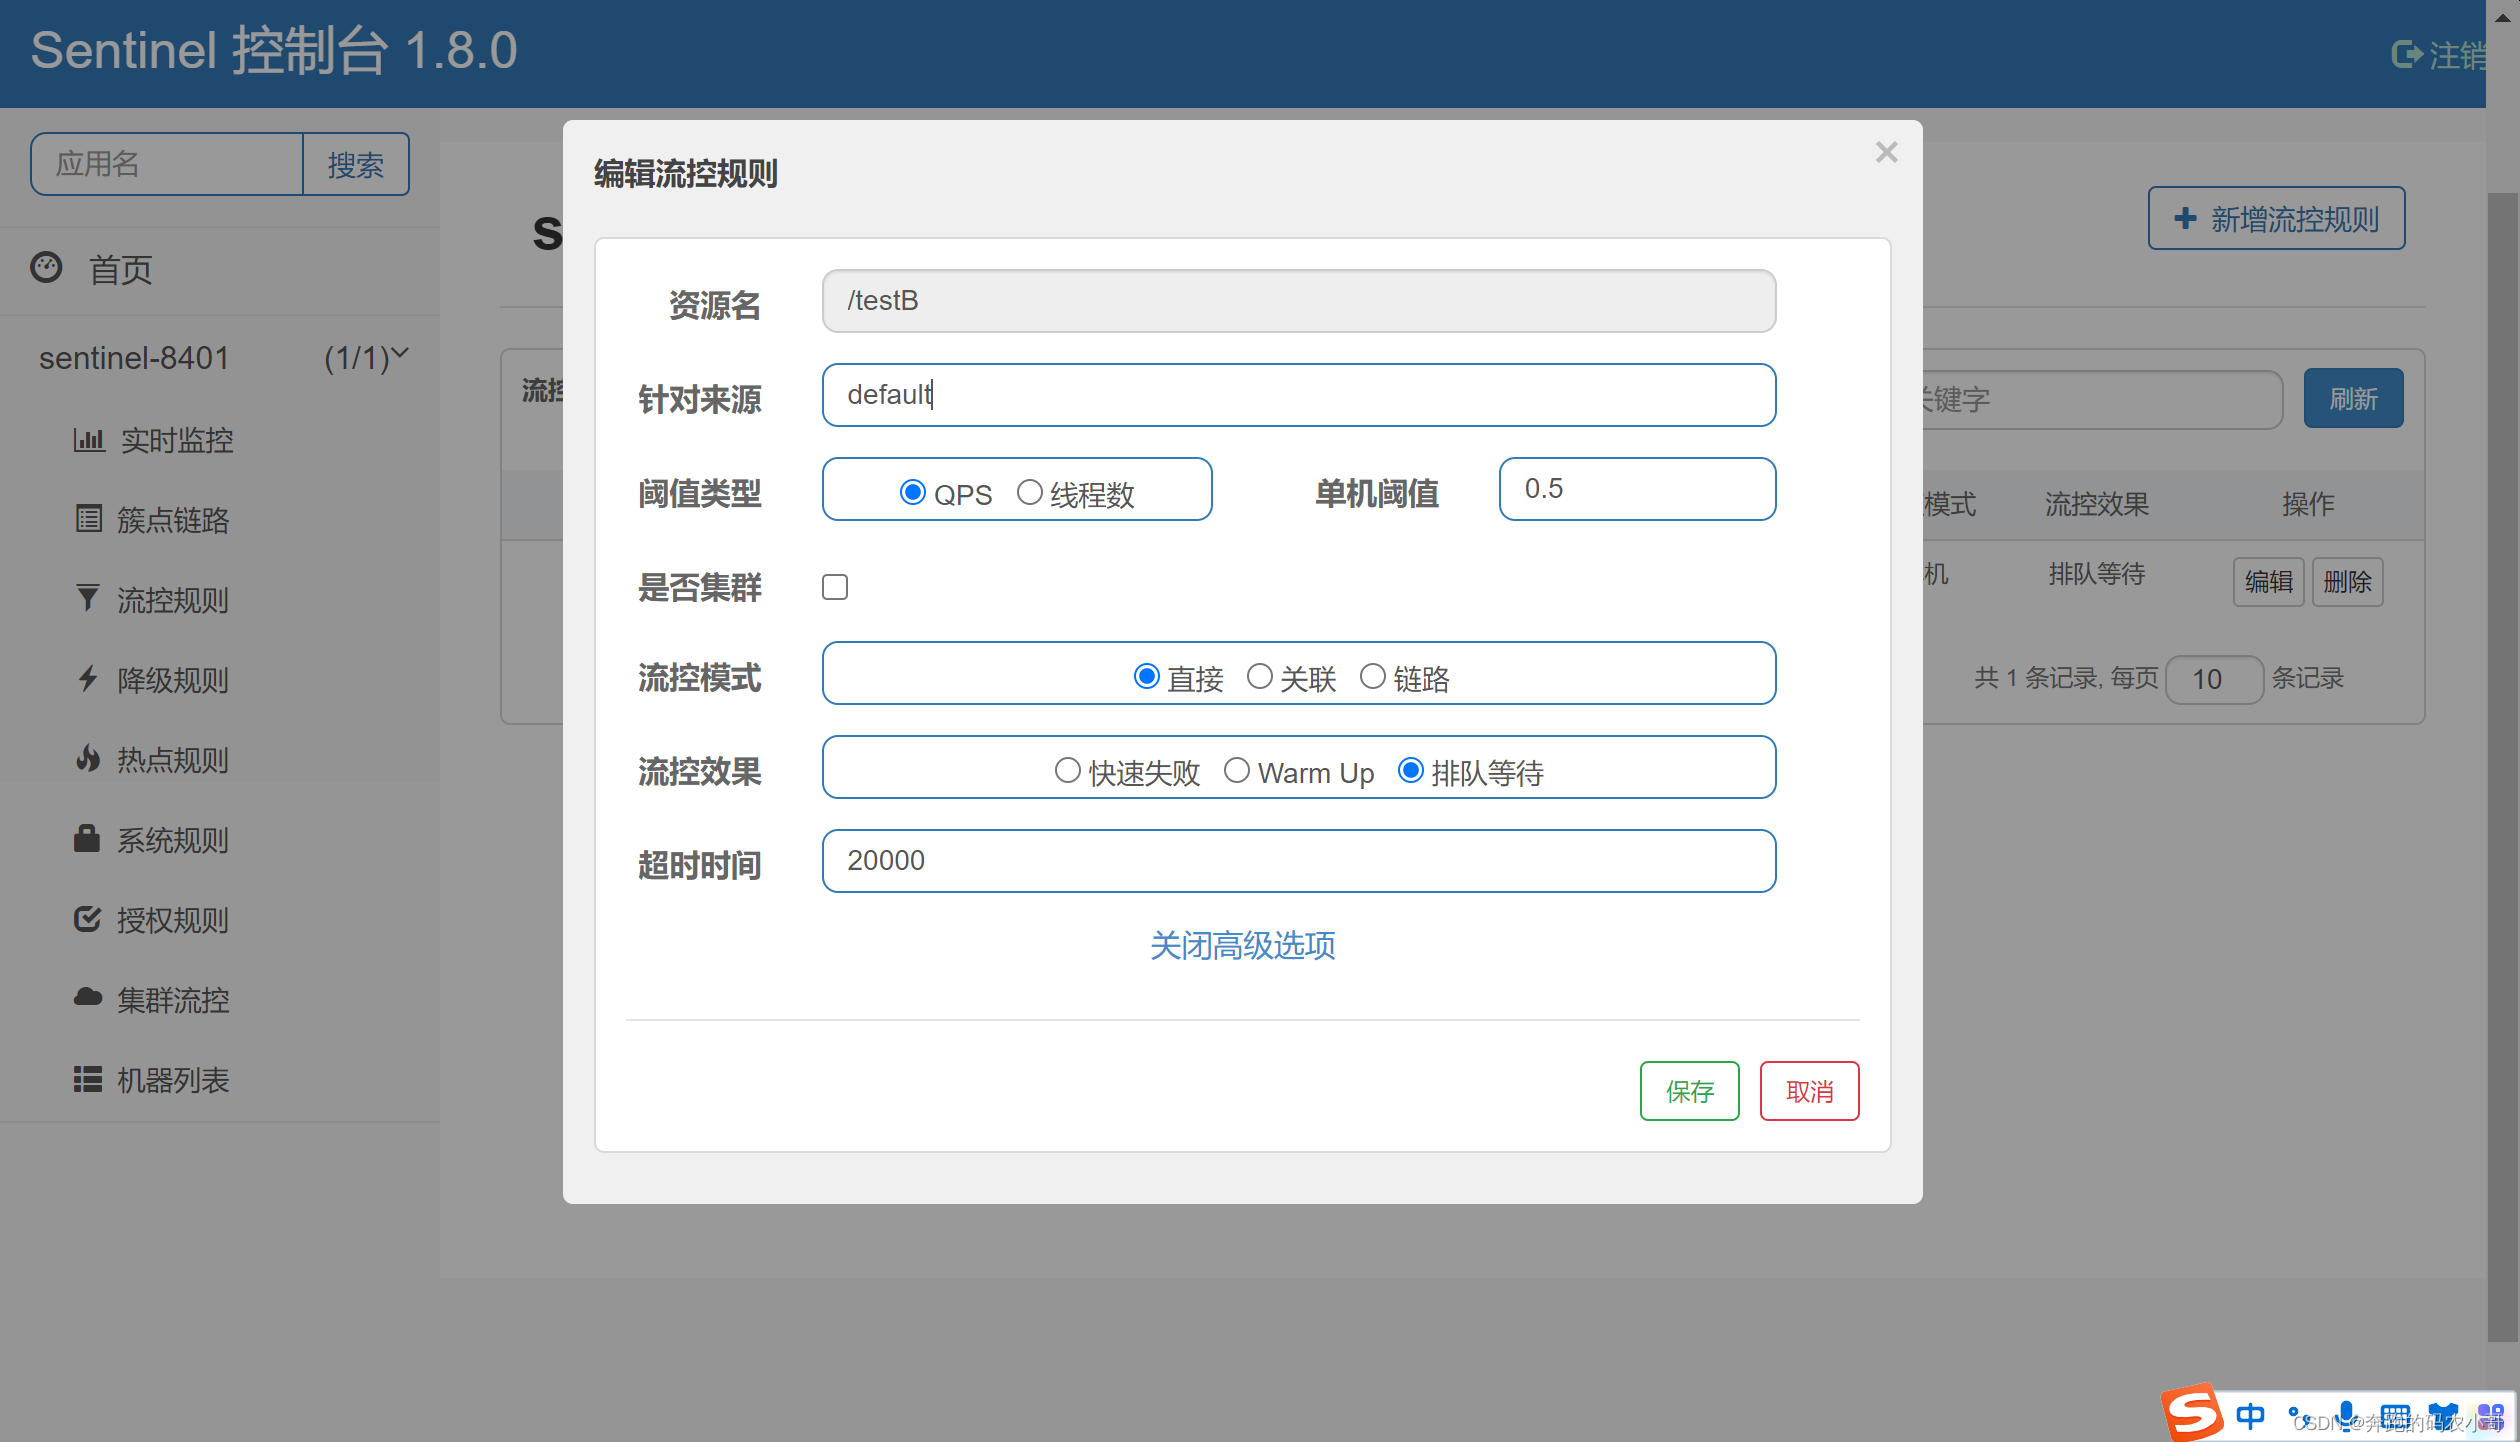The image size is (2520, 1442).
Task: Click the filter icon next to 流控规则
Action: pyautogui.click(x=88, y=598)
